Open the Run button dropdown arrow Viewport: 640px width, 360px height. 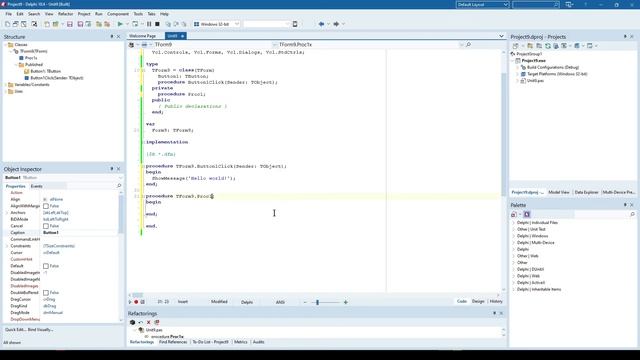(x=127, y=24)
